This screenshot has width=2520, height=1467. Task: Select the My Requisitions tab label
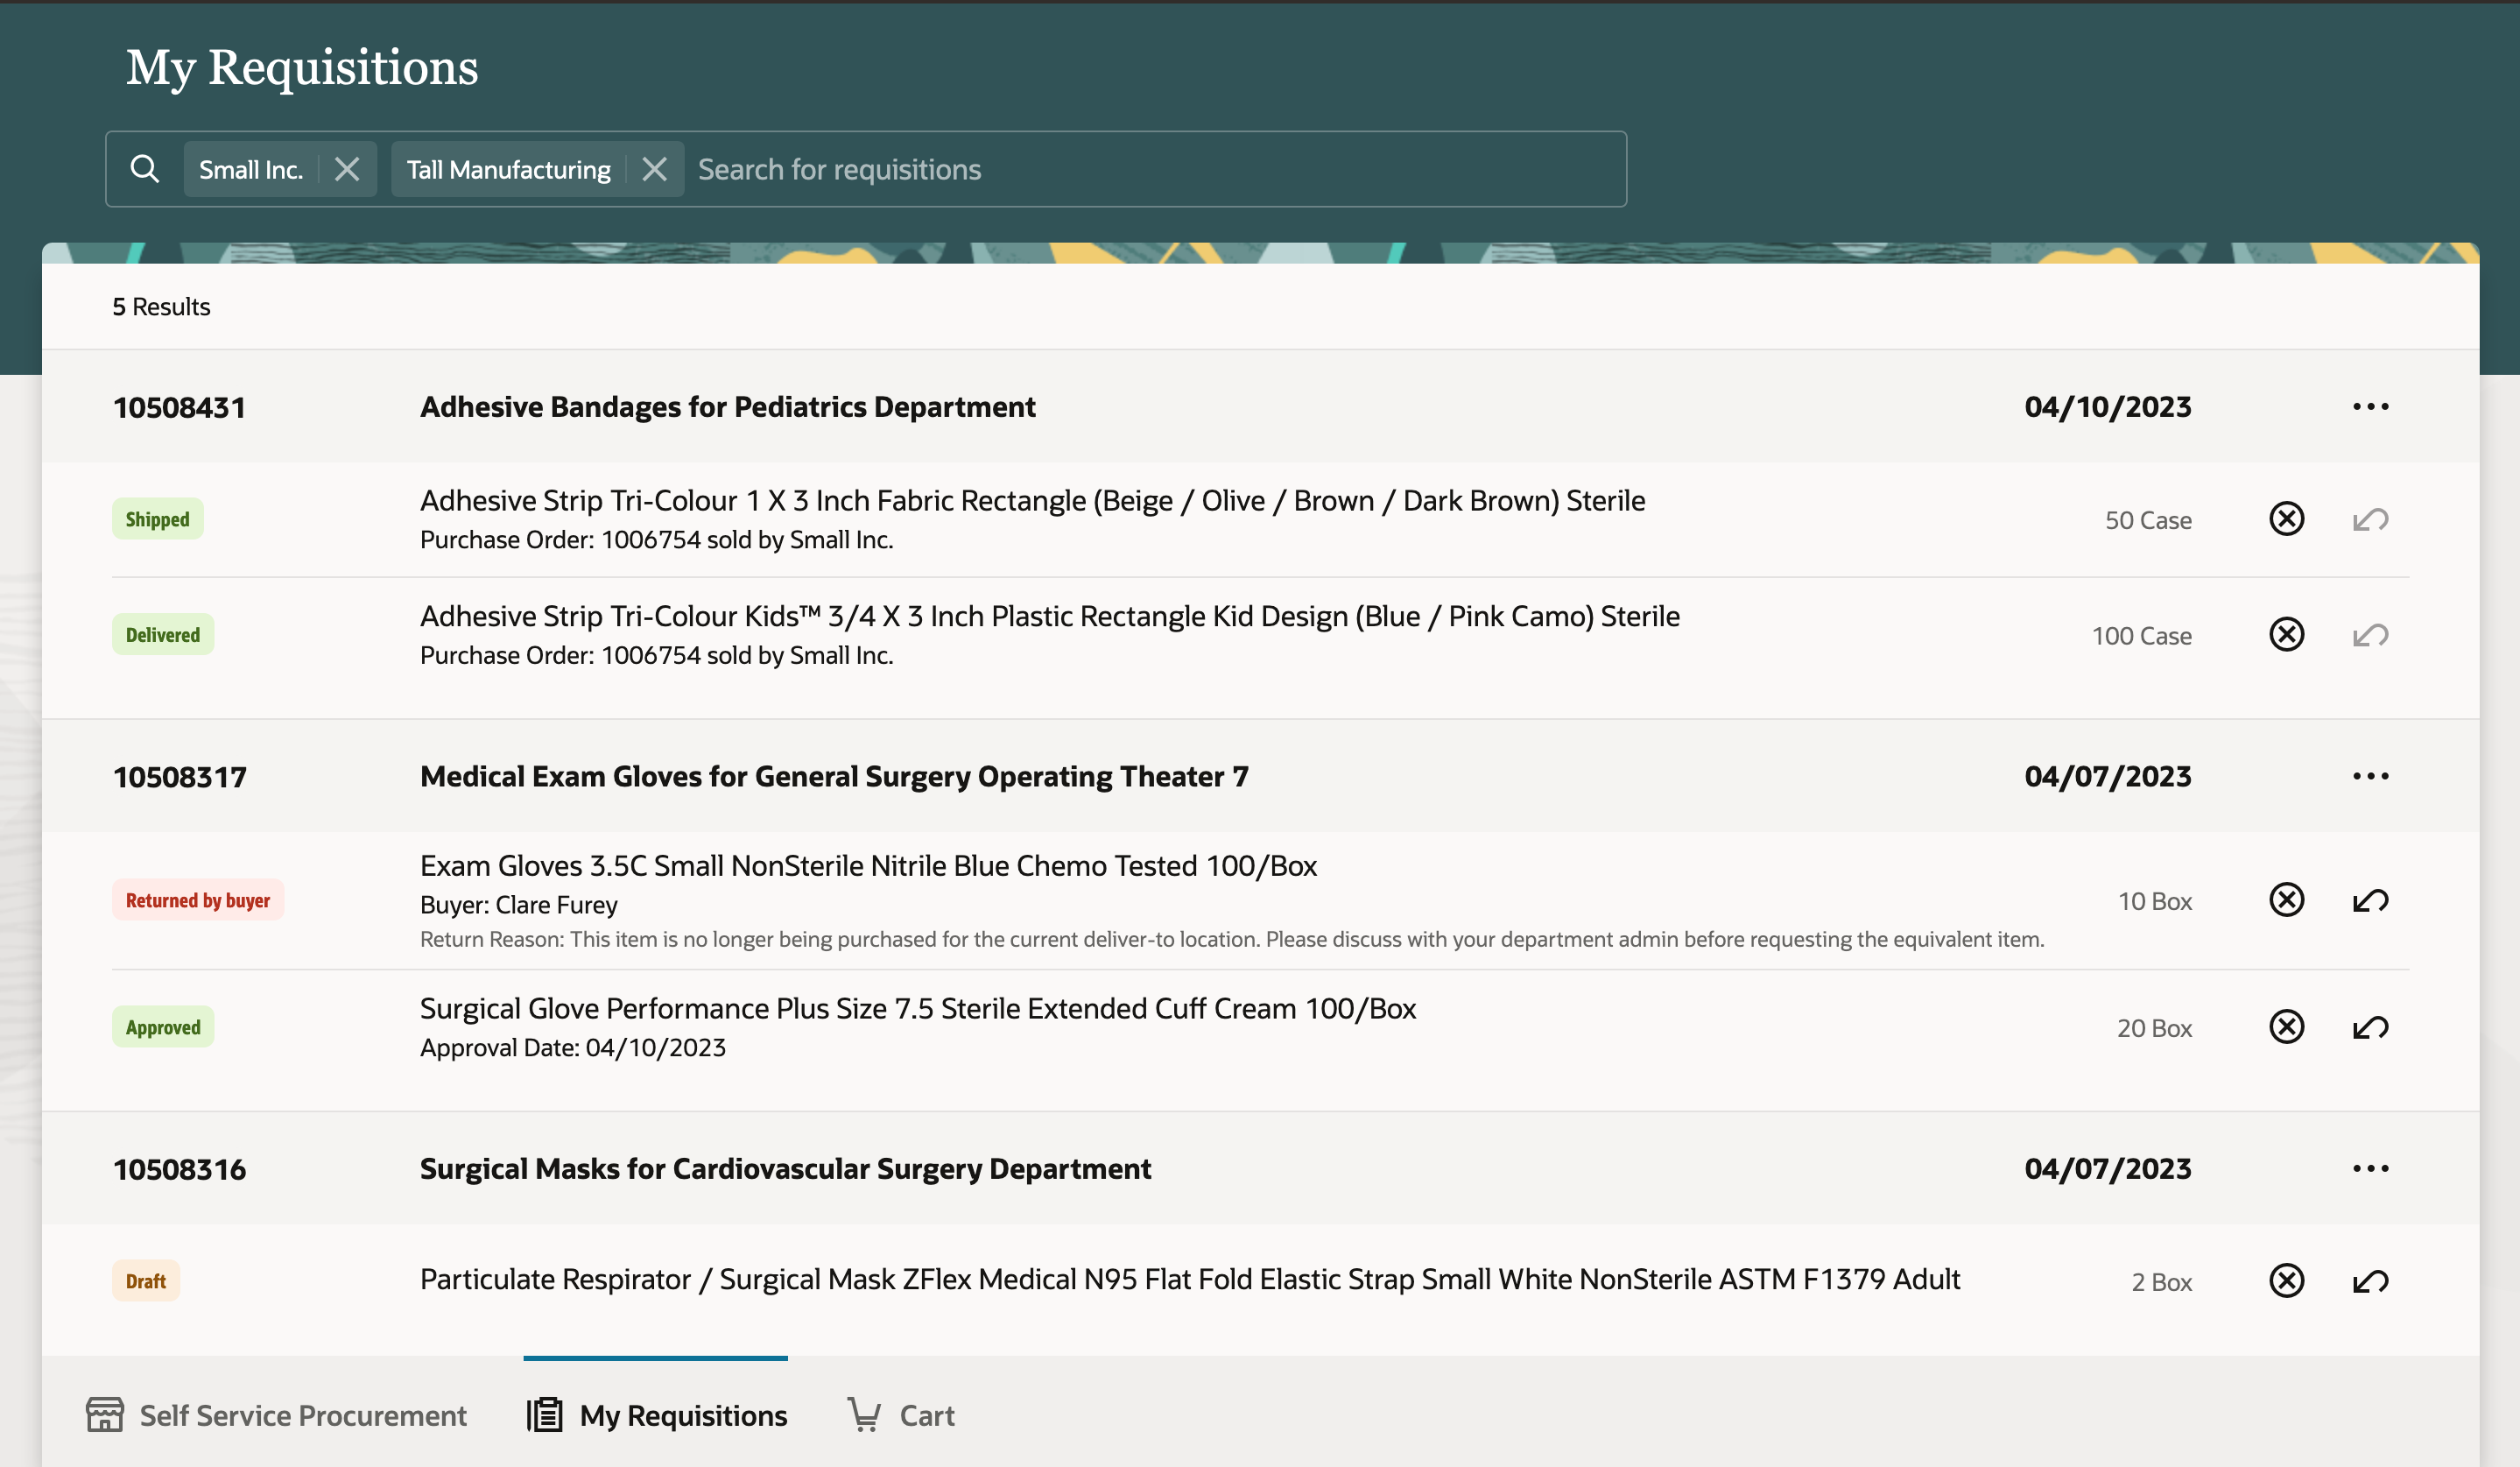pyautogui.click(x=684, y=1416)
